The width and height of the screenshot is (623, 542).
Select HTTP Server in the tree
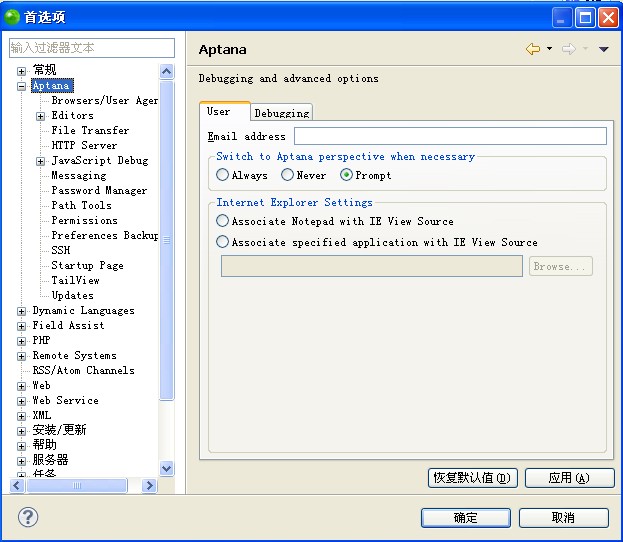coord(84,145)
